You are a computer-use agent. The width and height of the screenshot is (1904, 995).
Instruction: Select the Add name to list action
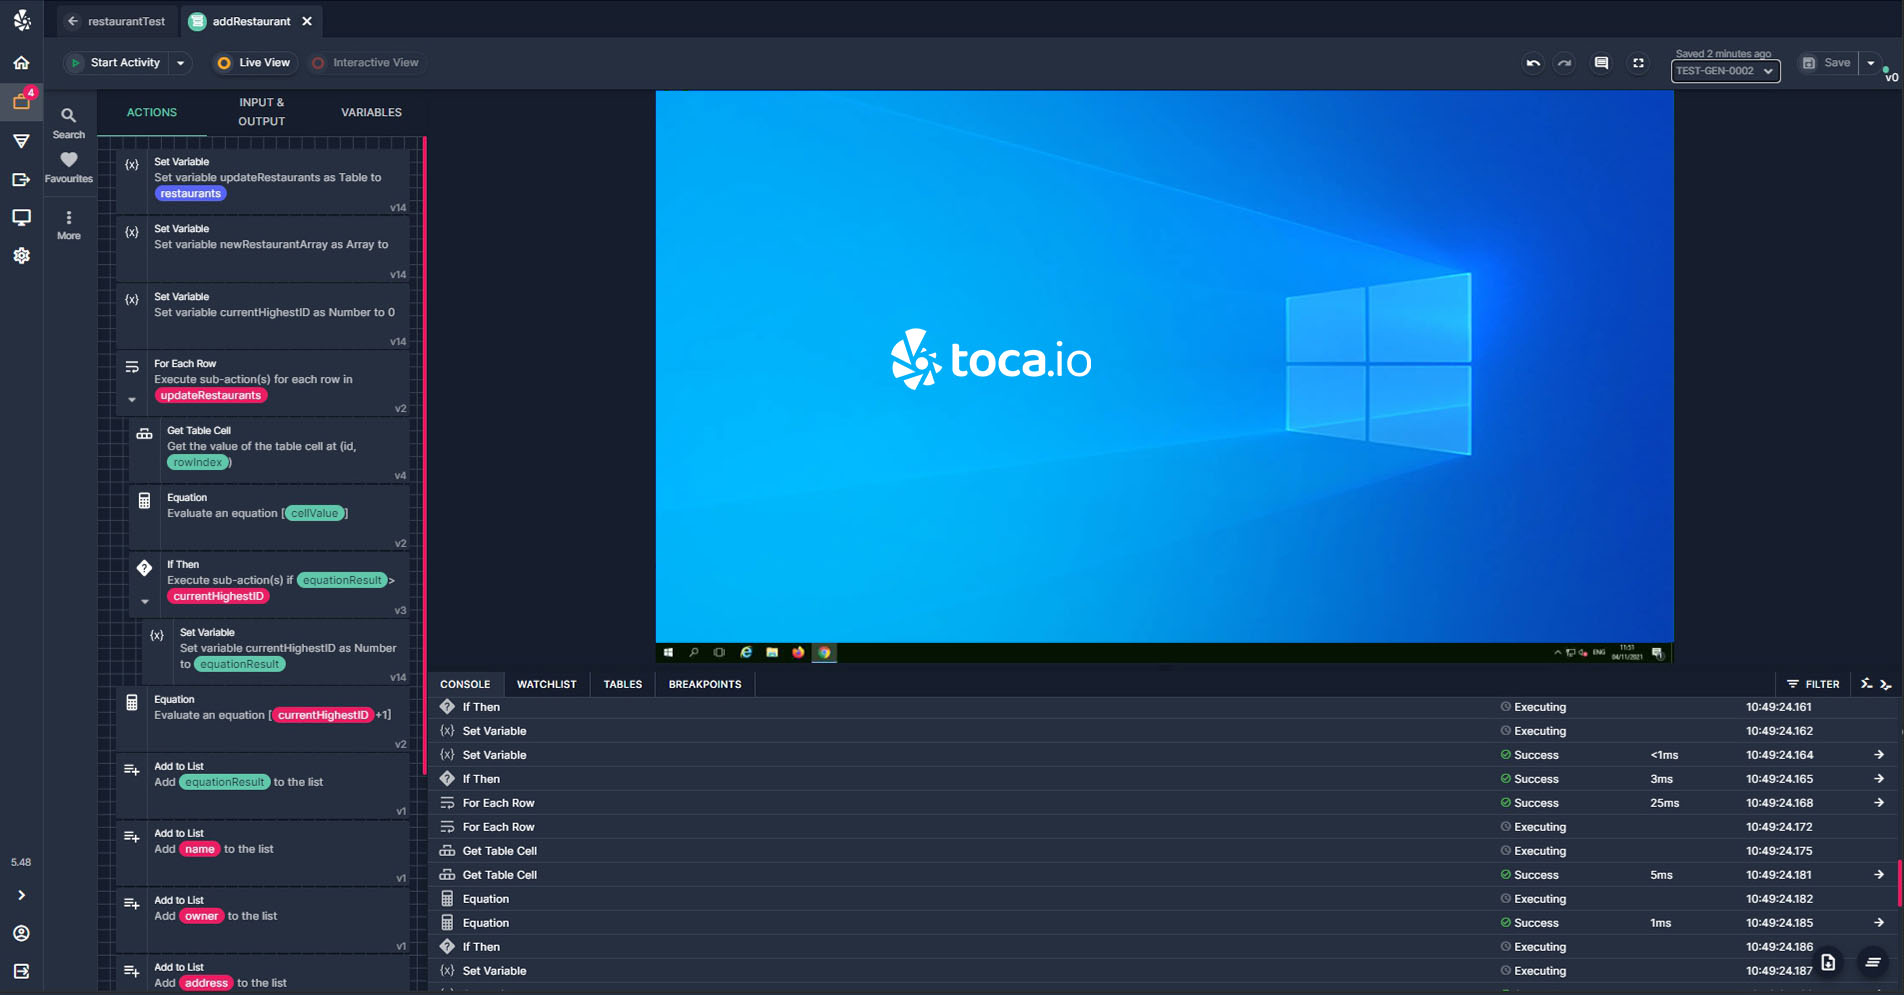pyautogui.click(x=263, y=854)
